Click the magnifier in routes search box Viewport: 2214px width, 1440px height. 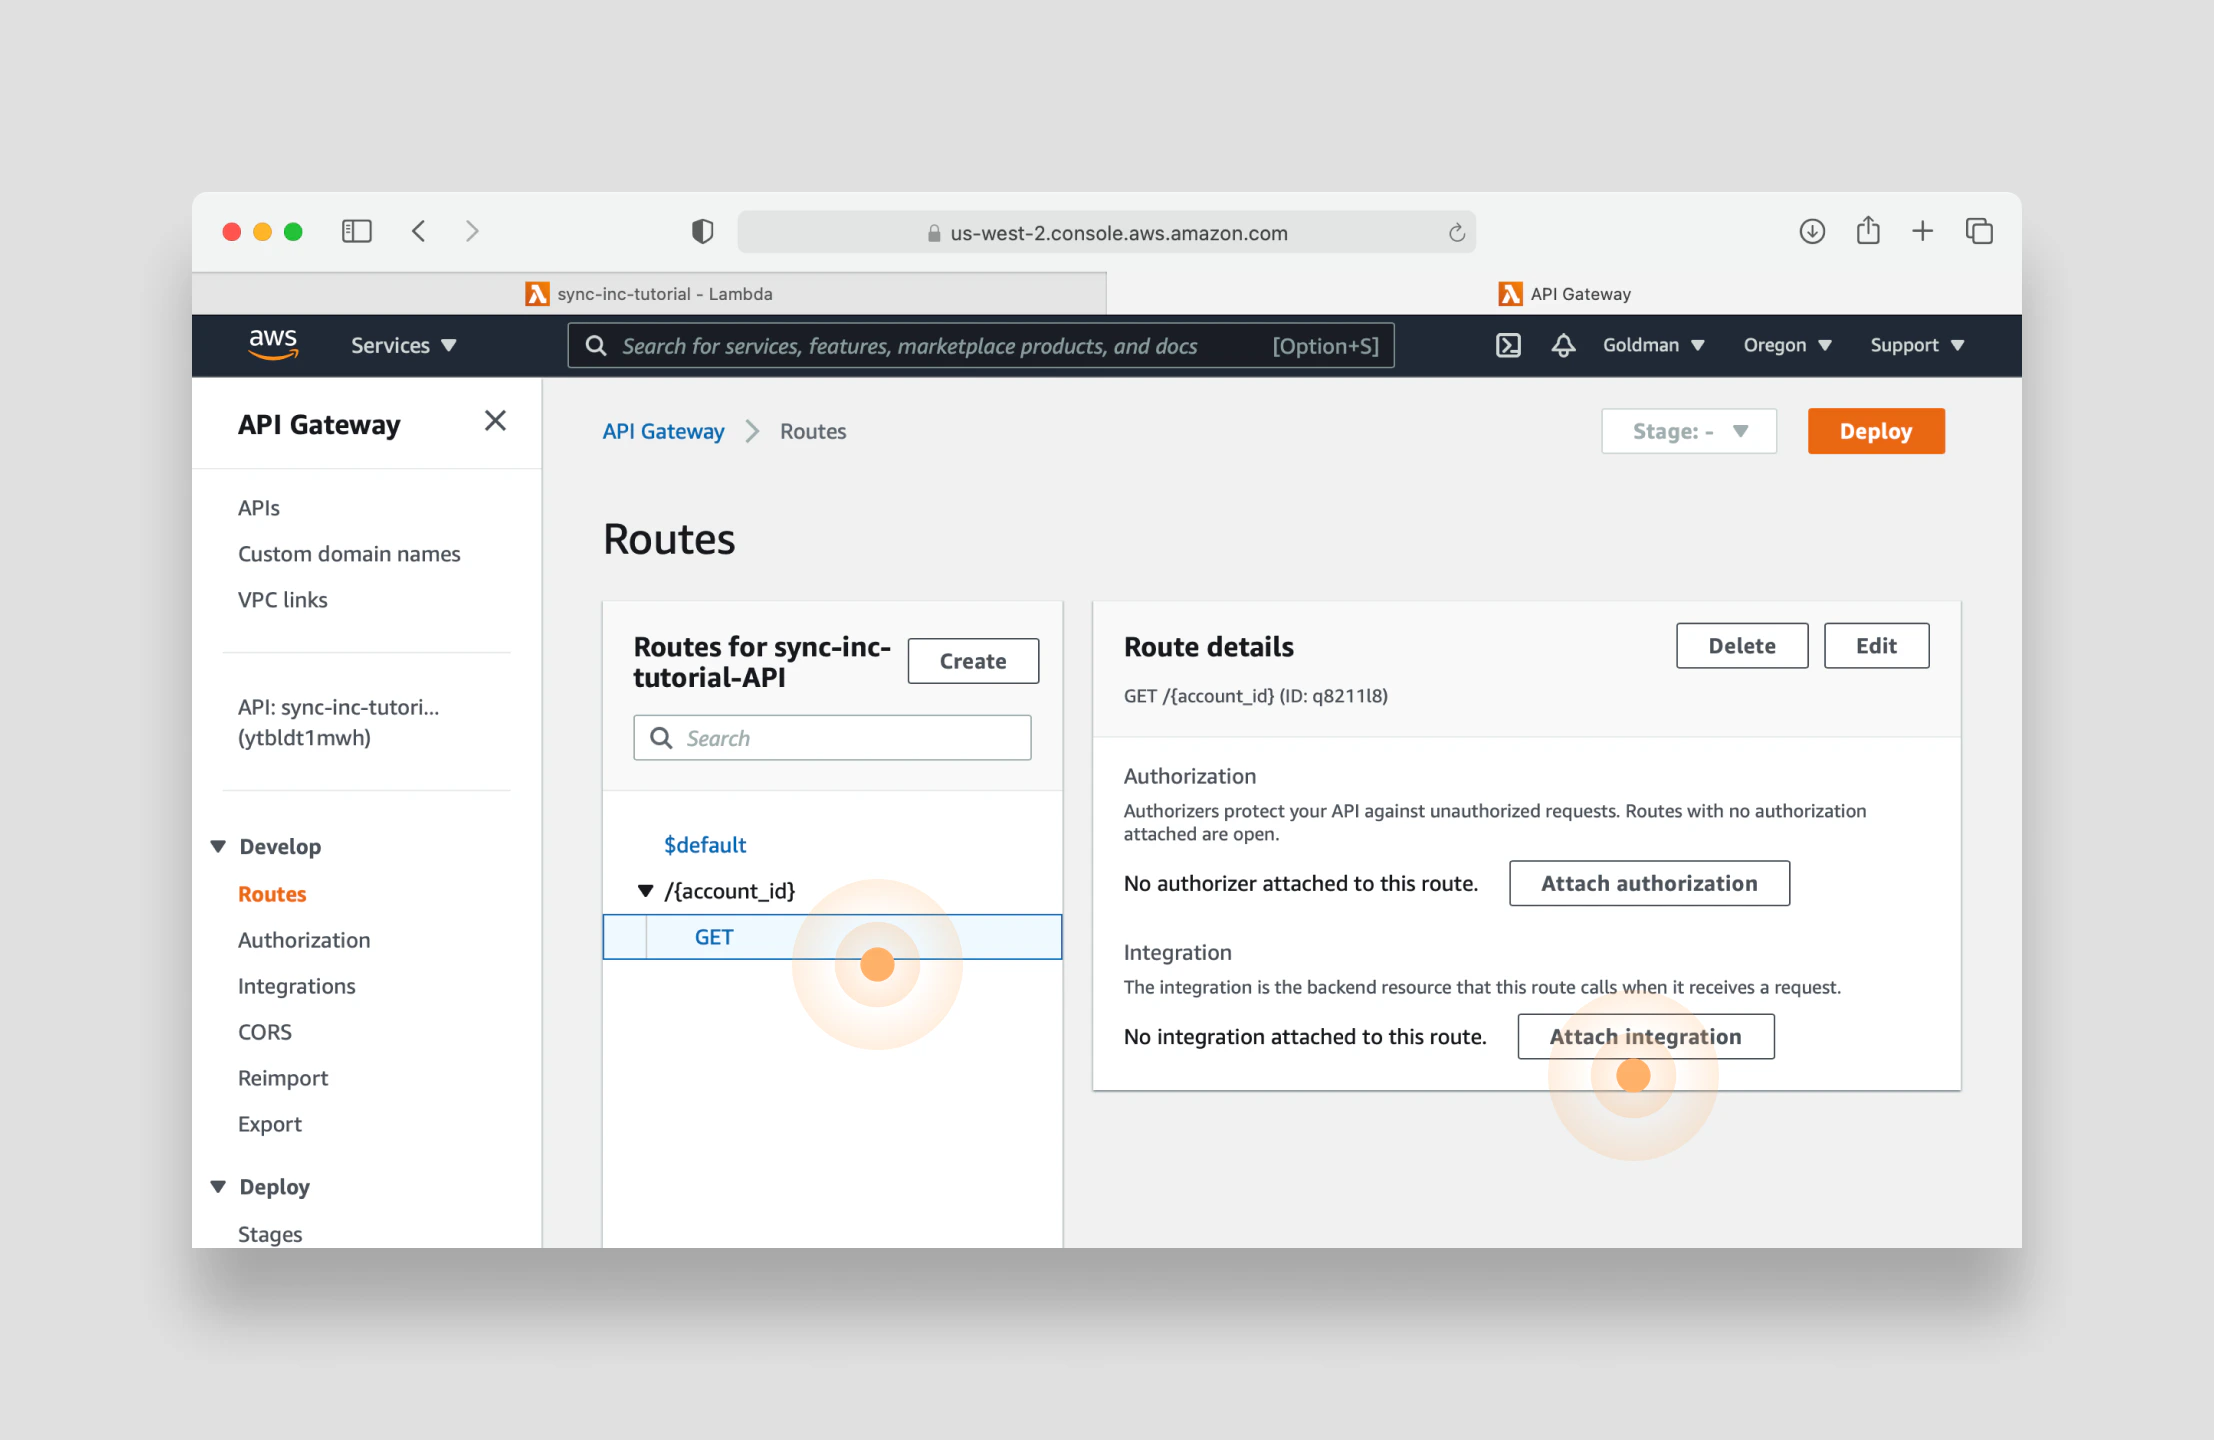coord(661,738)
